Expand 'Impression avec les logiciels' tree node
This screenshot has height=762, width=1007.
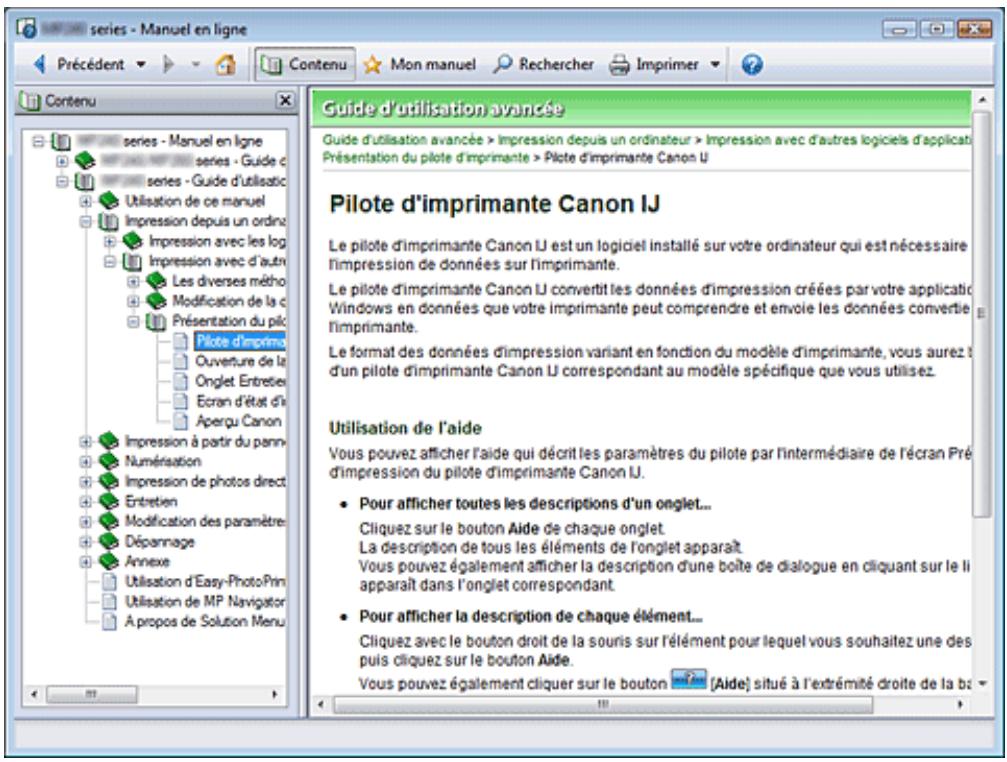[110, 241]
